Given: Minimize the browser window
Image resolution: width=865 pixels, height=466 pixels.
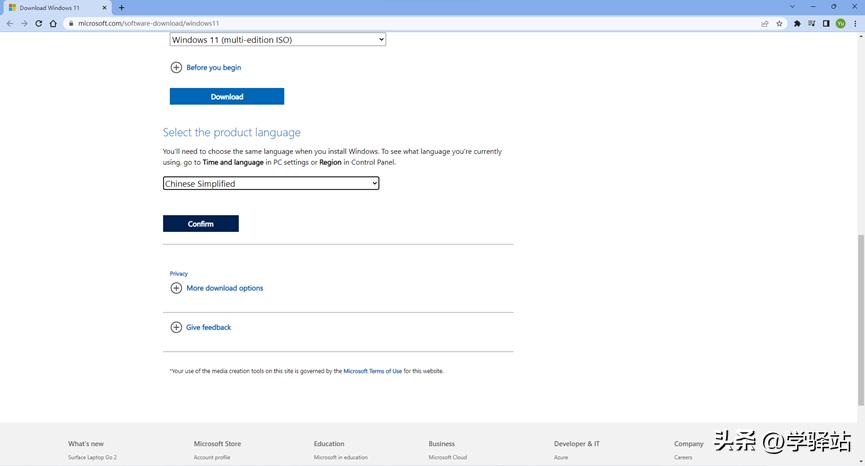Looking at the screenshot, I should click(x=813, y=7).
